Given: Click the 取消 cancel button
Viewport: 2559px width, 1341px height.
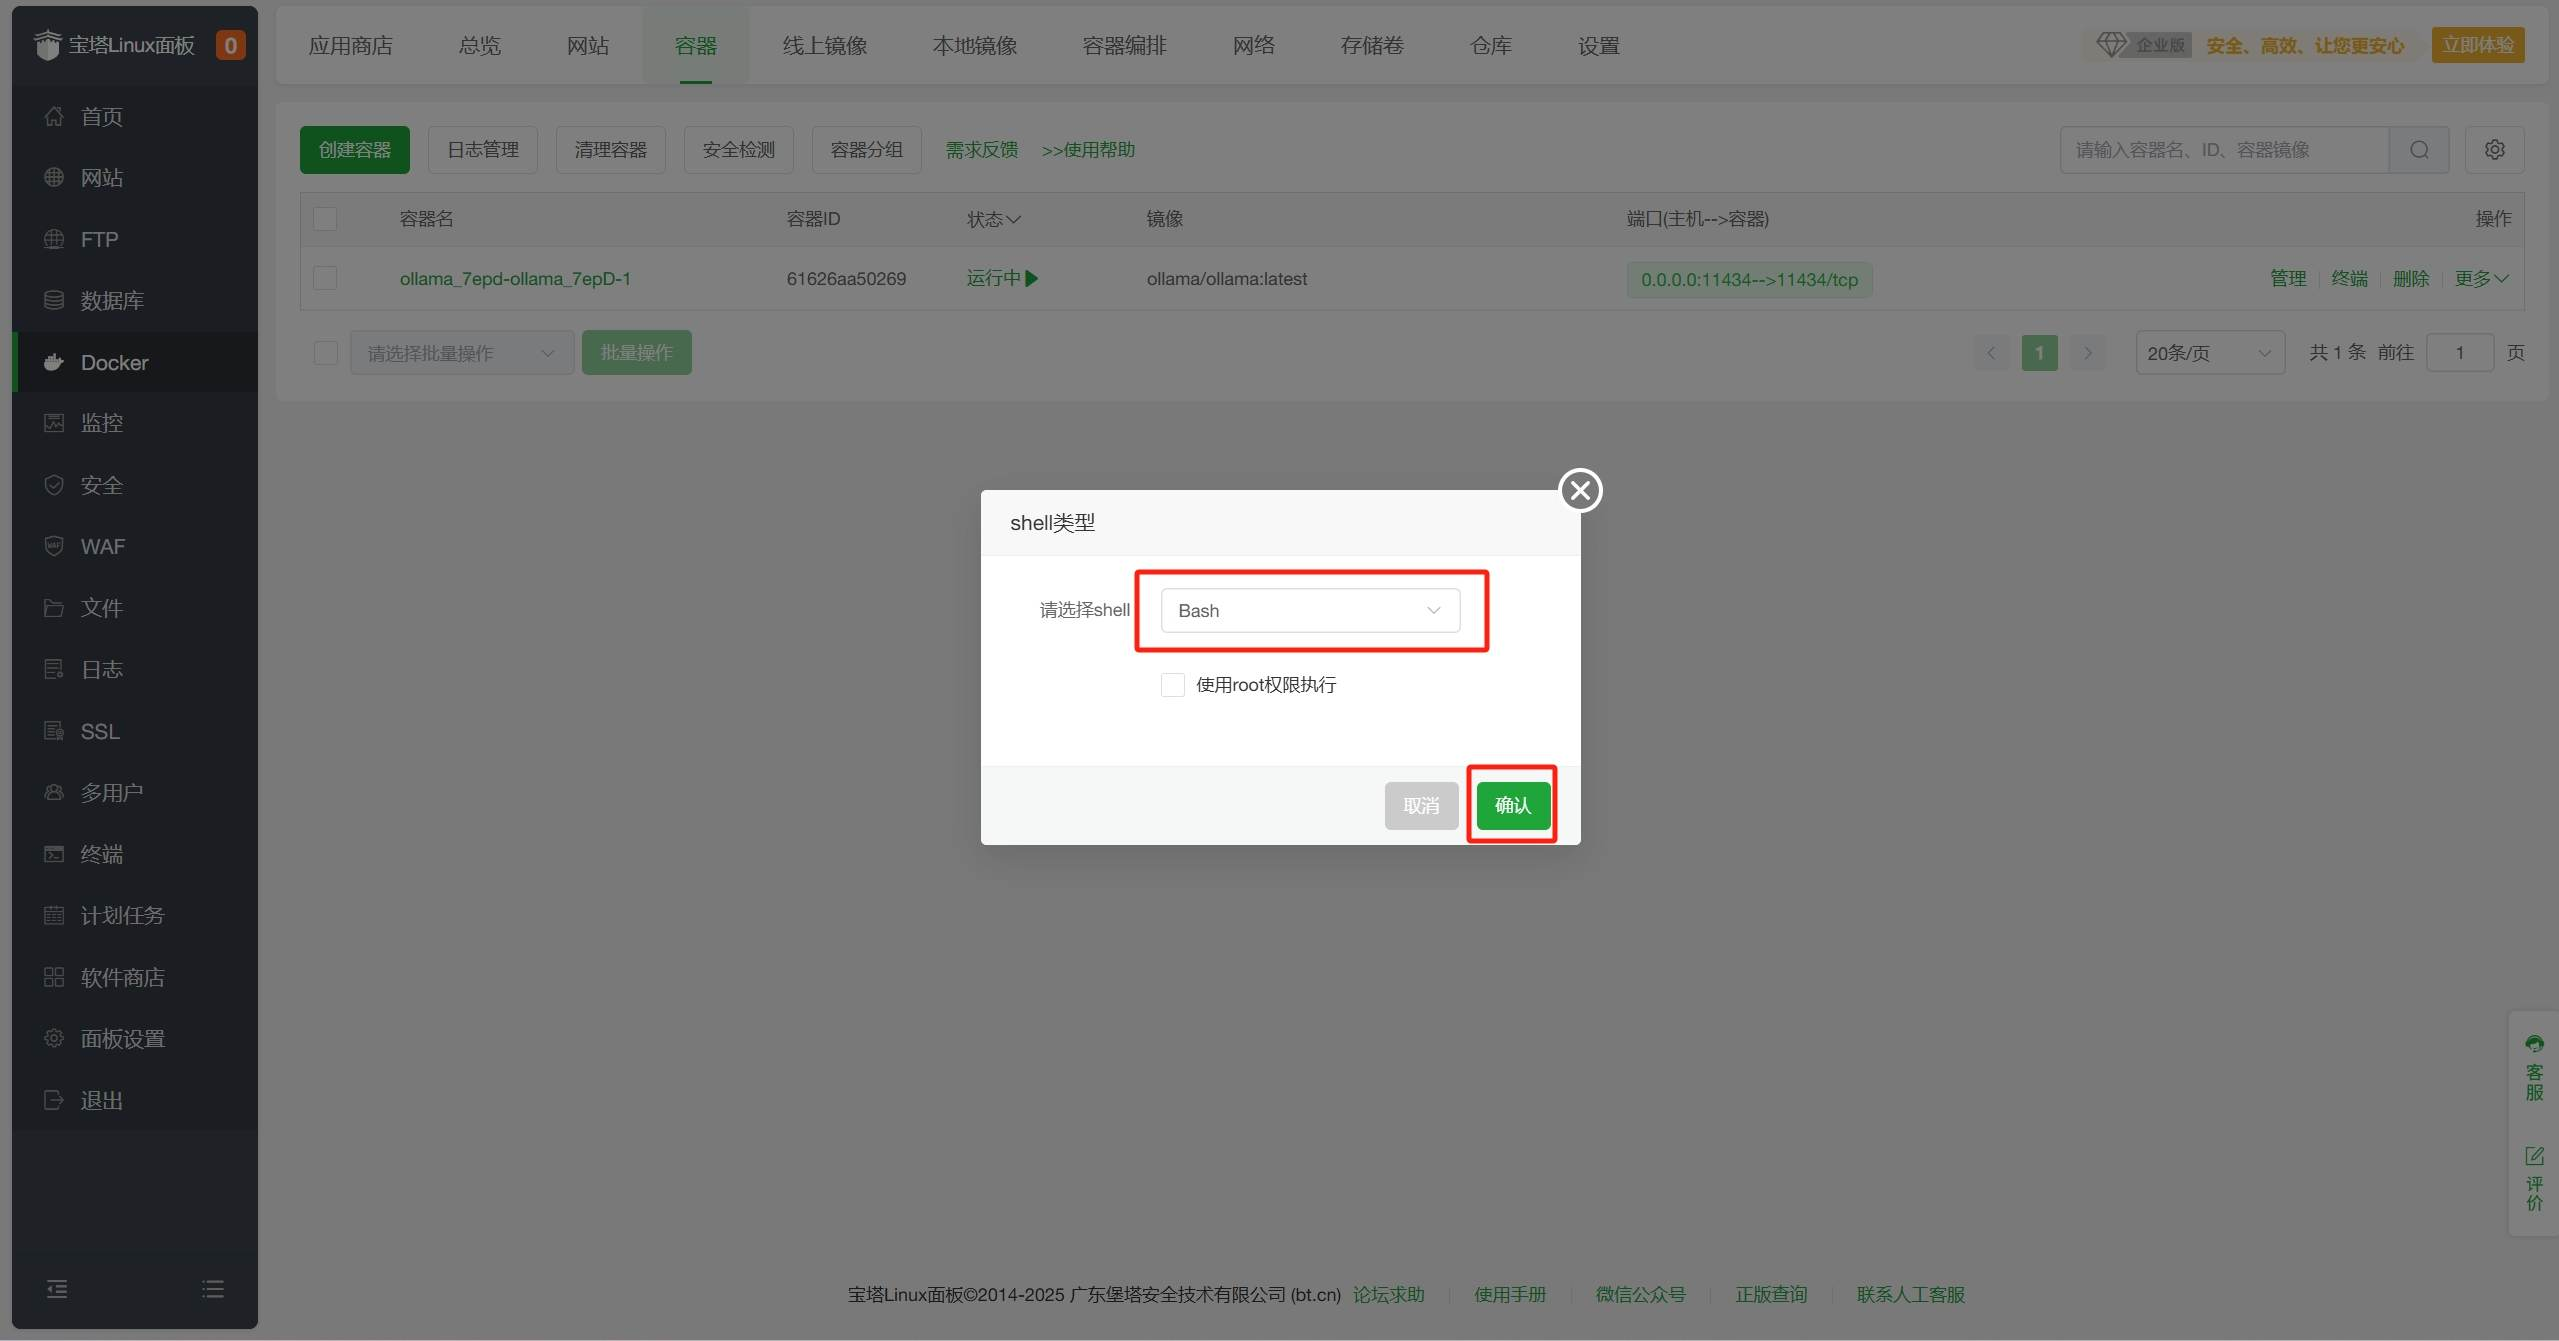Looking at the screenshot, I should [x=1420, y=806].
